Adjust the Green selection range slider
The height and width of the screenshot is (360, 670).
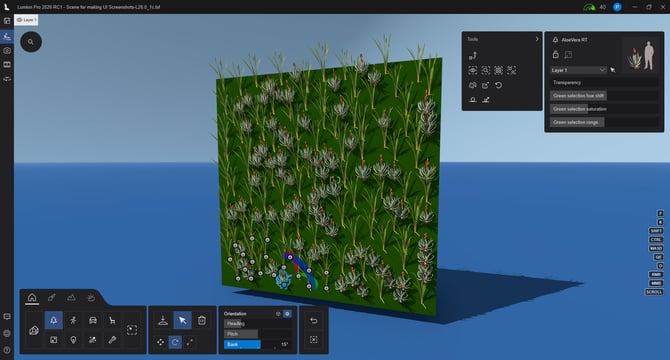(x=603, y=122)
